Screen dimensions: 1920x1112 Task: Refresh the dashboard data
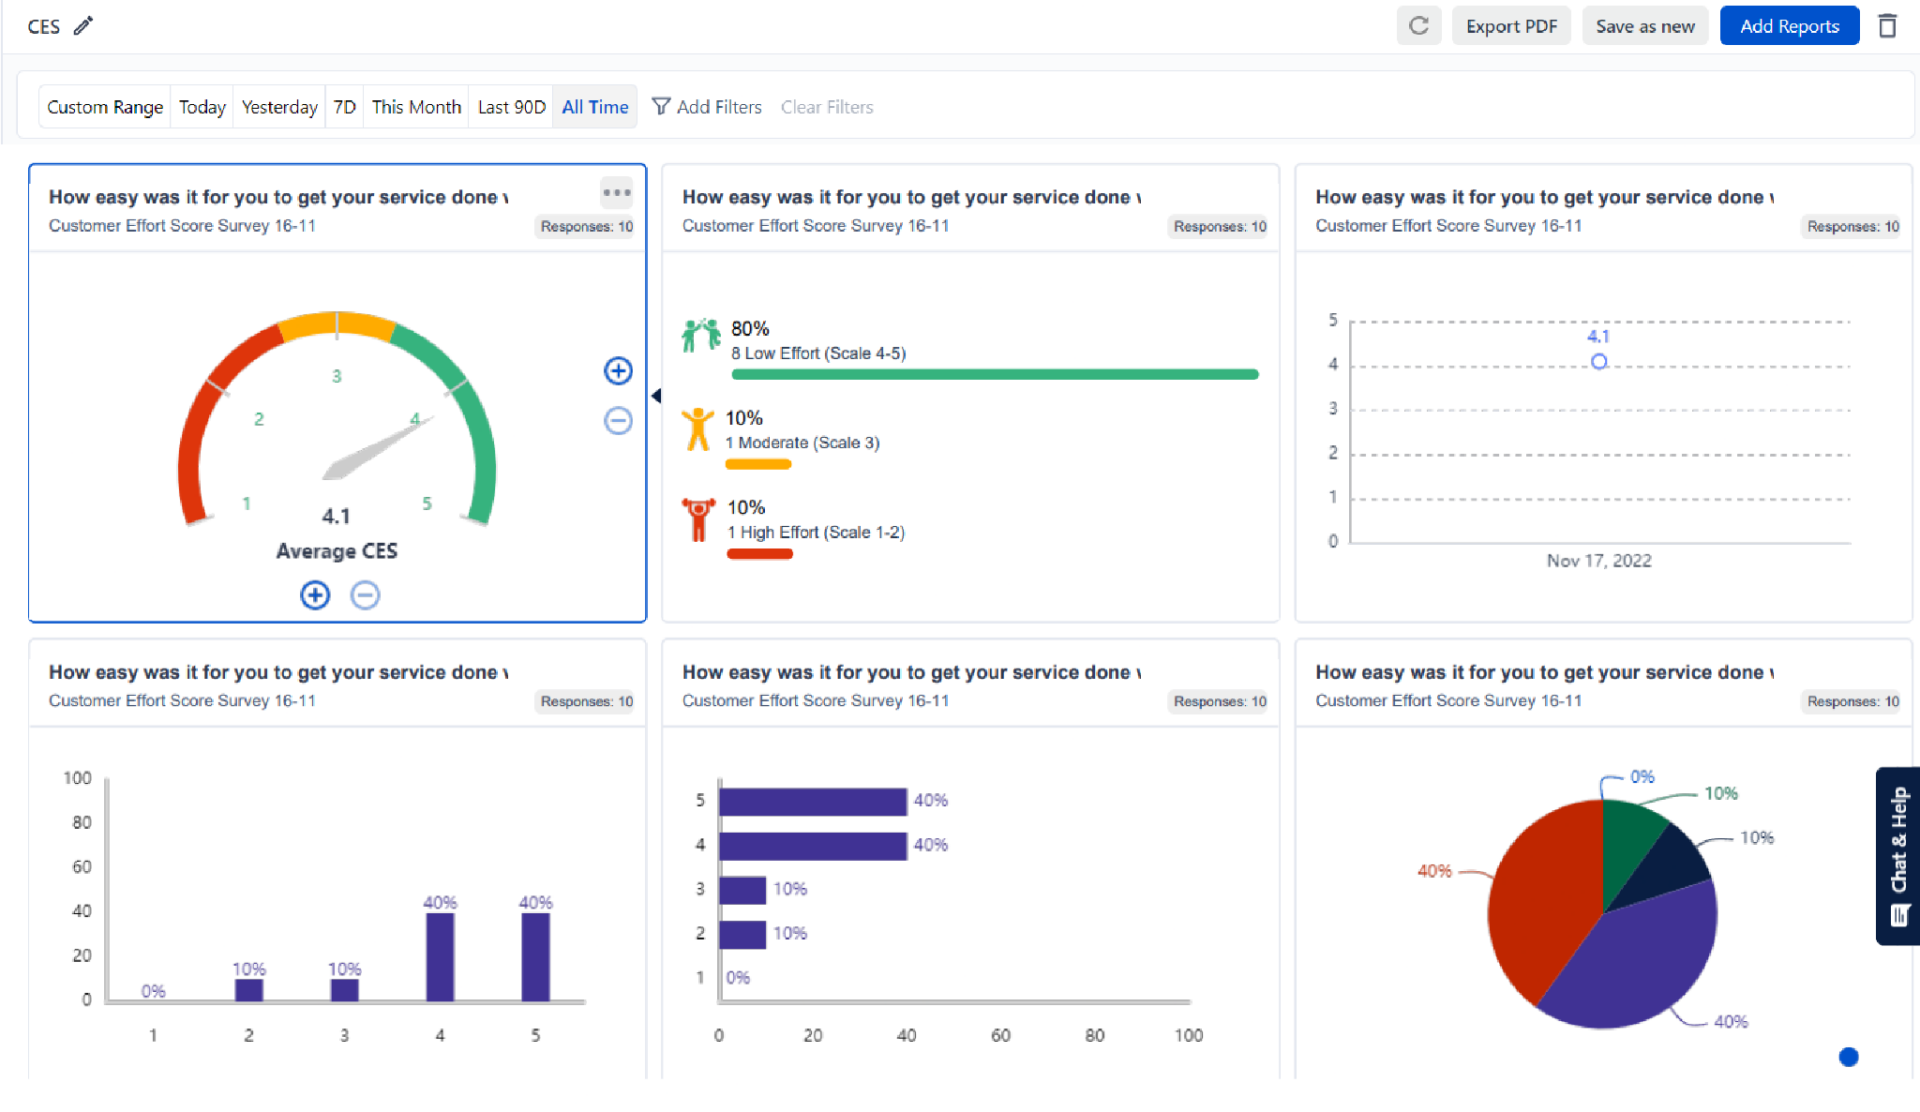[1419, 25]
